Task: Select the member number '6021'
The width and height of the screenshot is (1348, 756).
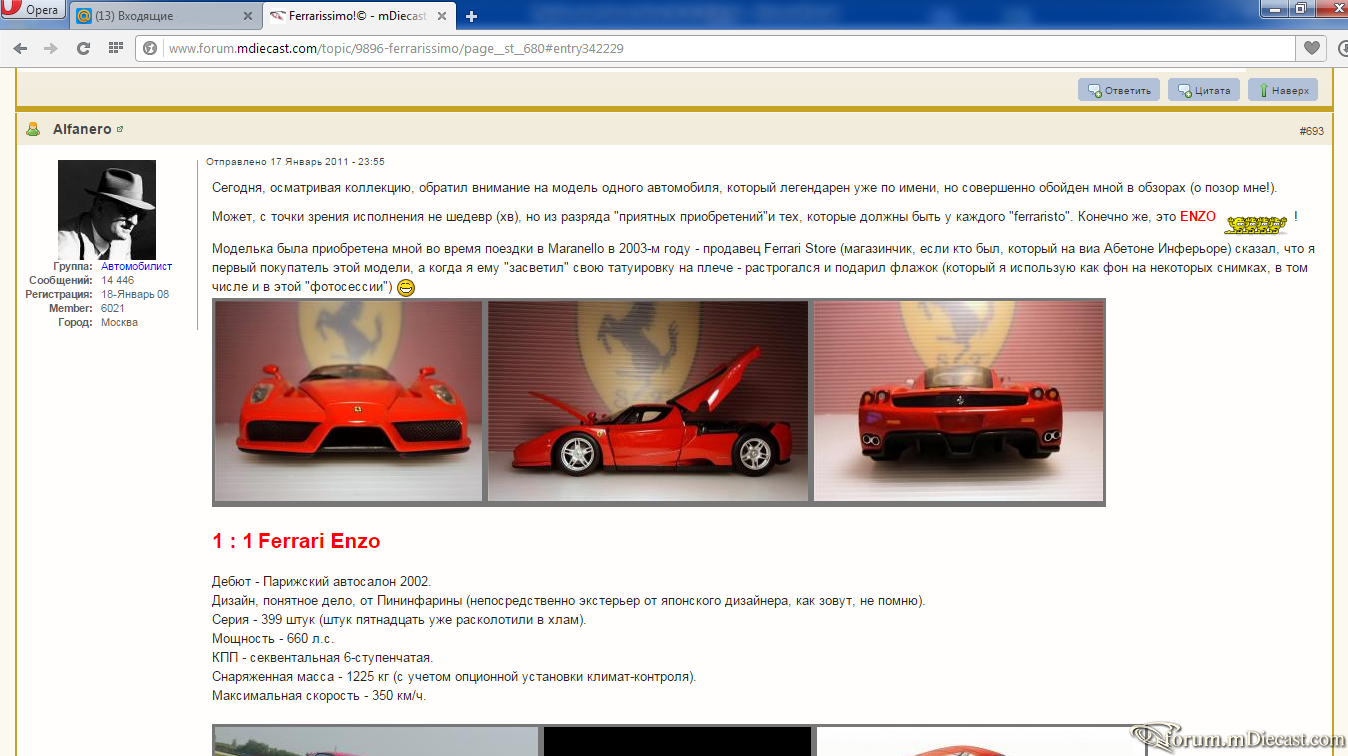Action: (113, 309)
